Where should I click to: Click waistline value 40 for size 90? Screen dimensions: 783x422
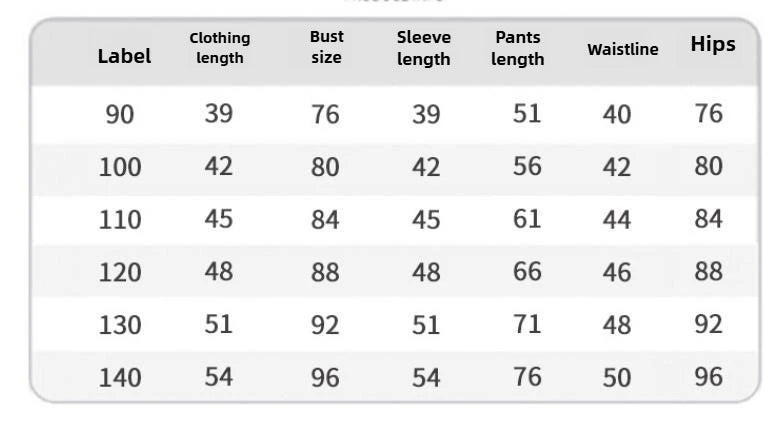pyautogui.click(x=617, y=115)
